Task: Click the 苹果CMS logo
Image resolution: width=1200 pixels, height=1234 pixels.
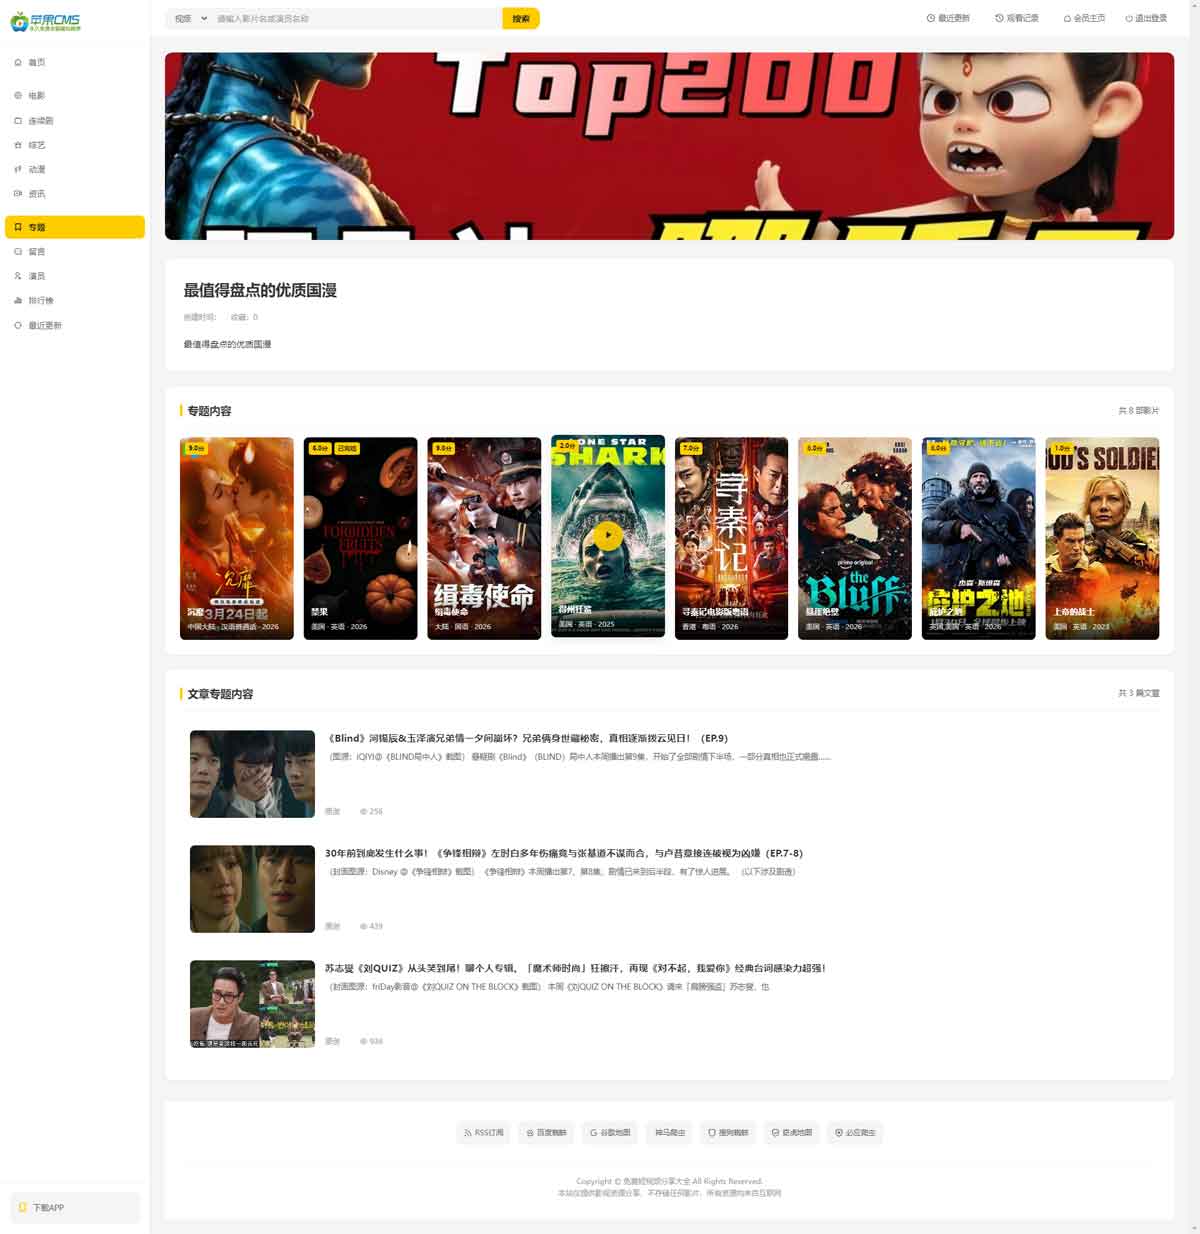Action: (46, 21)
